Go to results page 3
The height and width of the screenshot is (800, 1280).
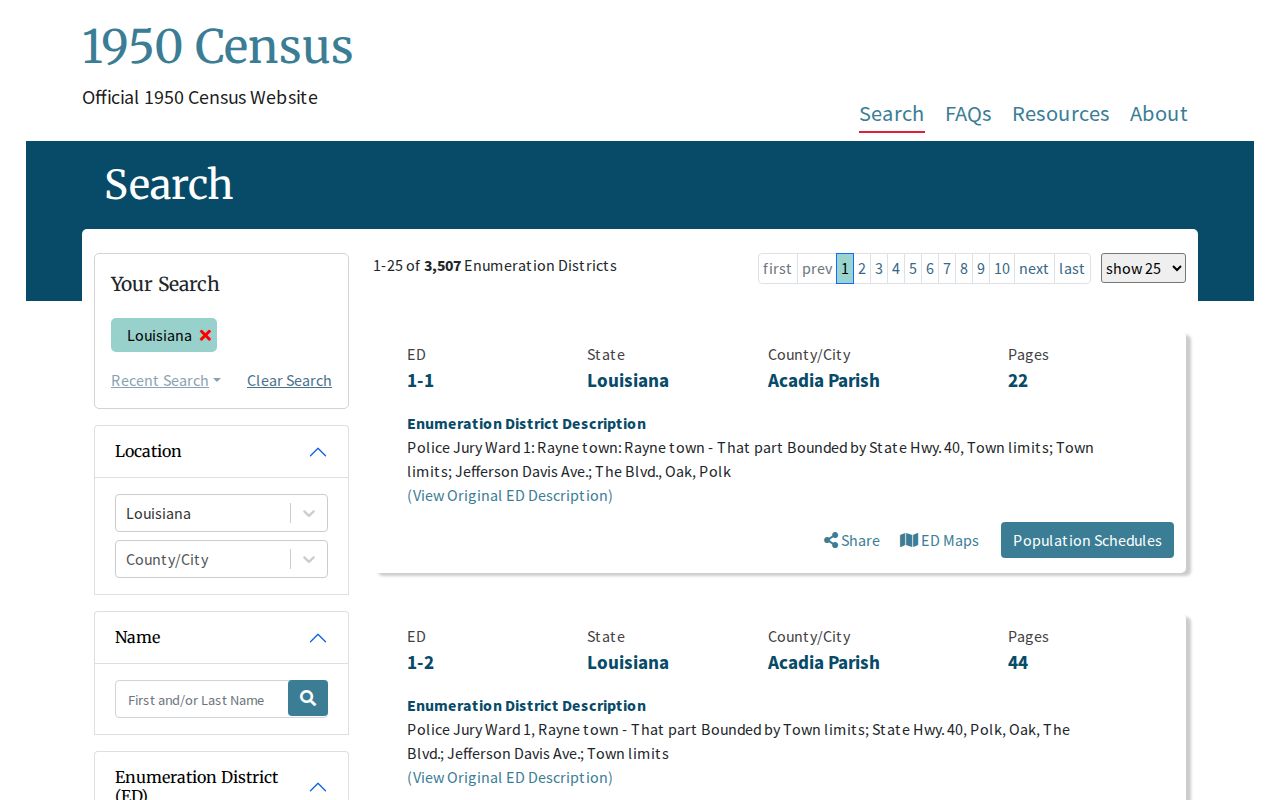879,268
